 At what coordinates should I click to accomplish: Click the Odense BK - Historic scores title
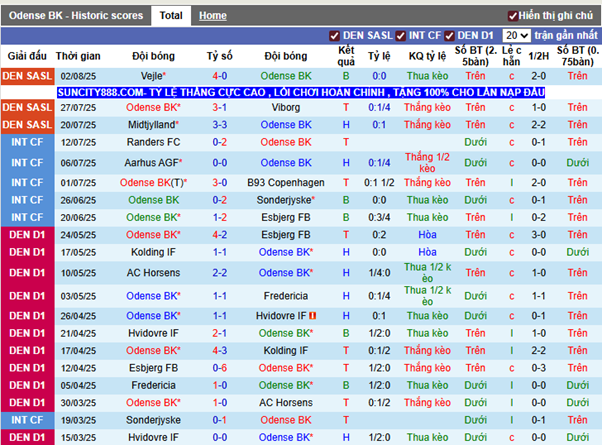(76, 16)
